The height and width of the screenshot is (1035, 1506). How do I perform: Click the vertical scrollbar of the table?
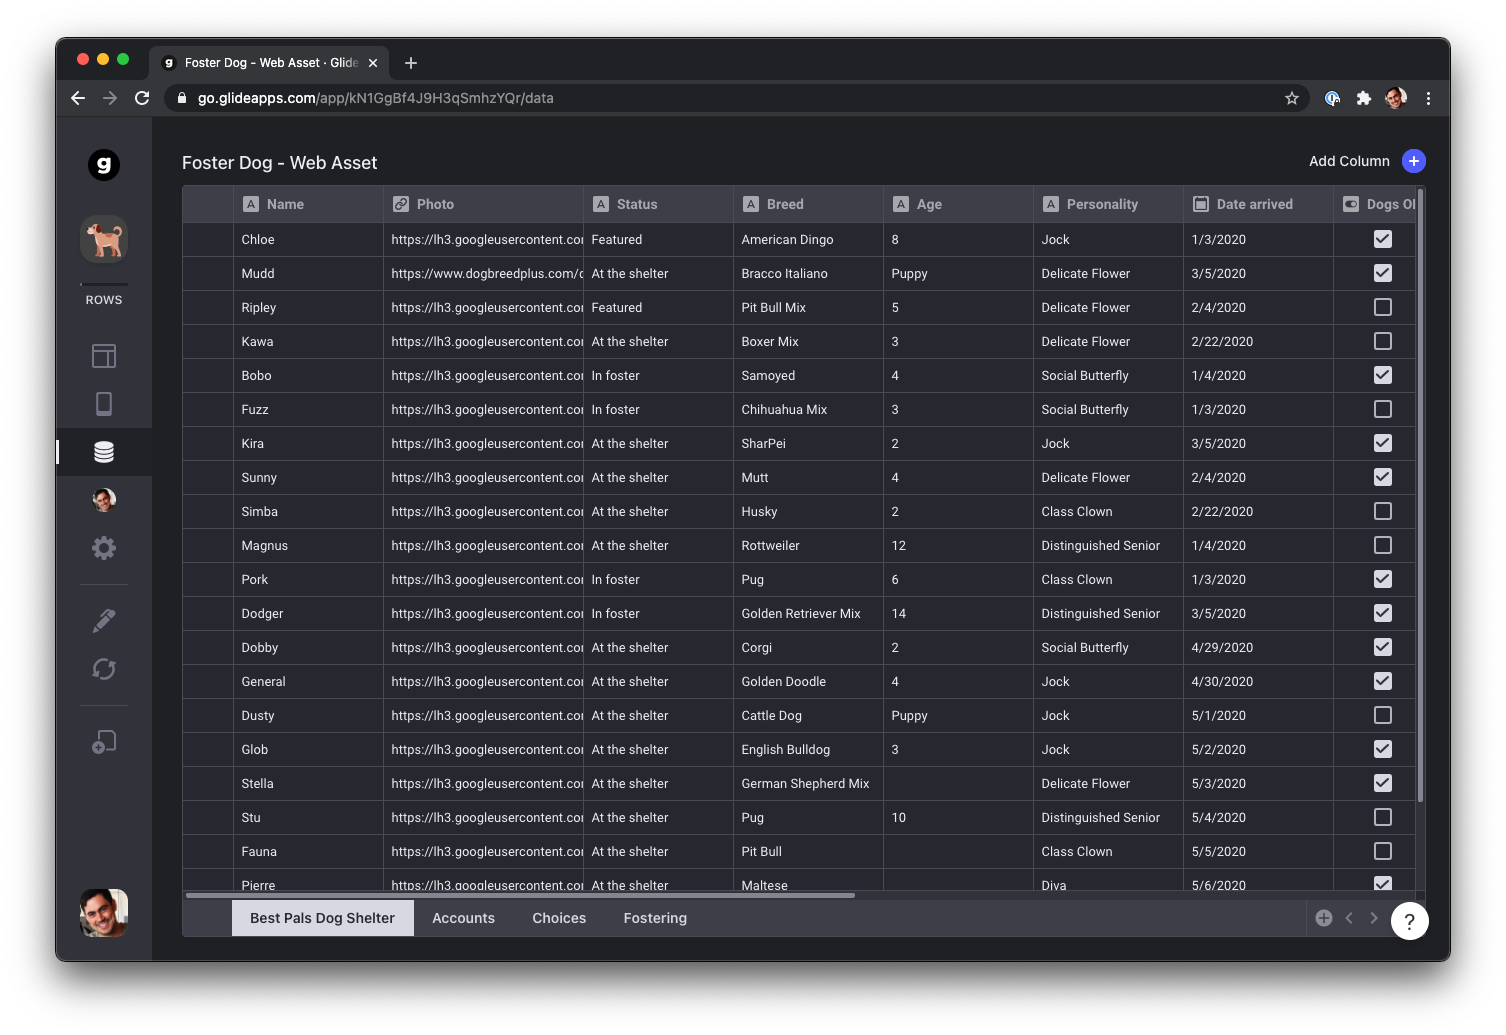pos(1420,495)
